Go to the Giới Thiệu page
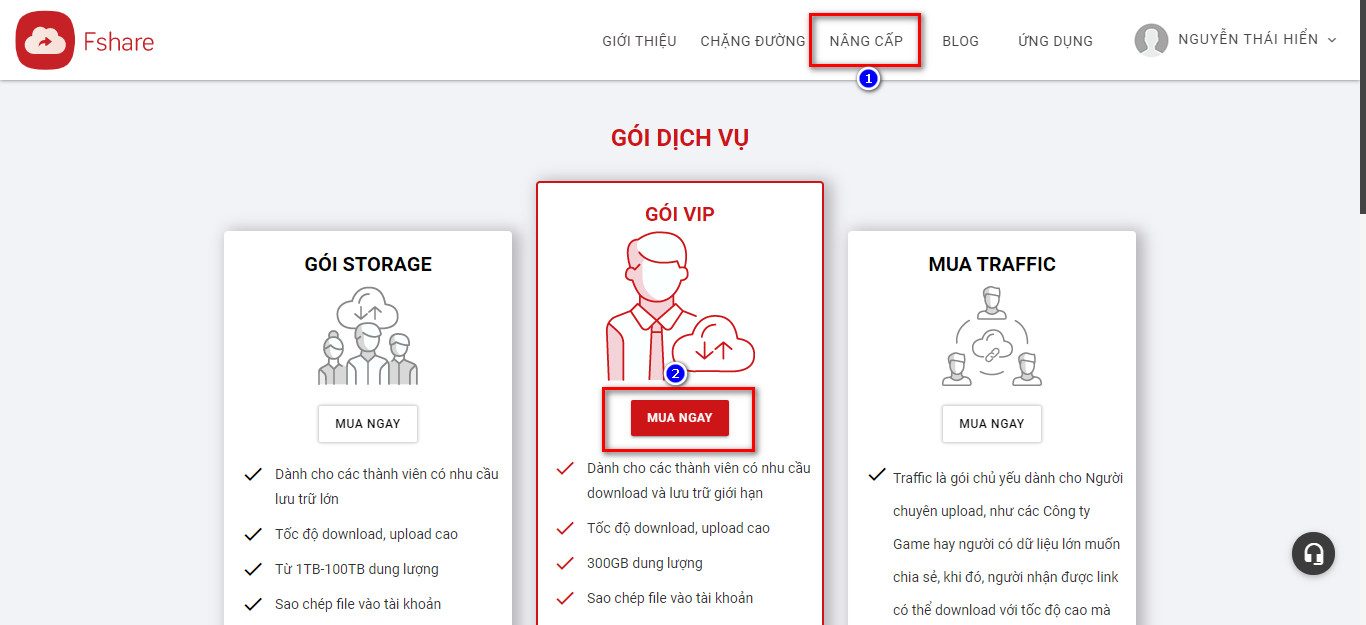This screenshot has width=1366, height=625. [639, 41]
